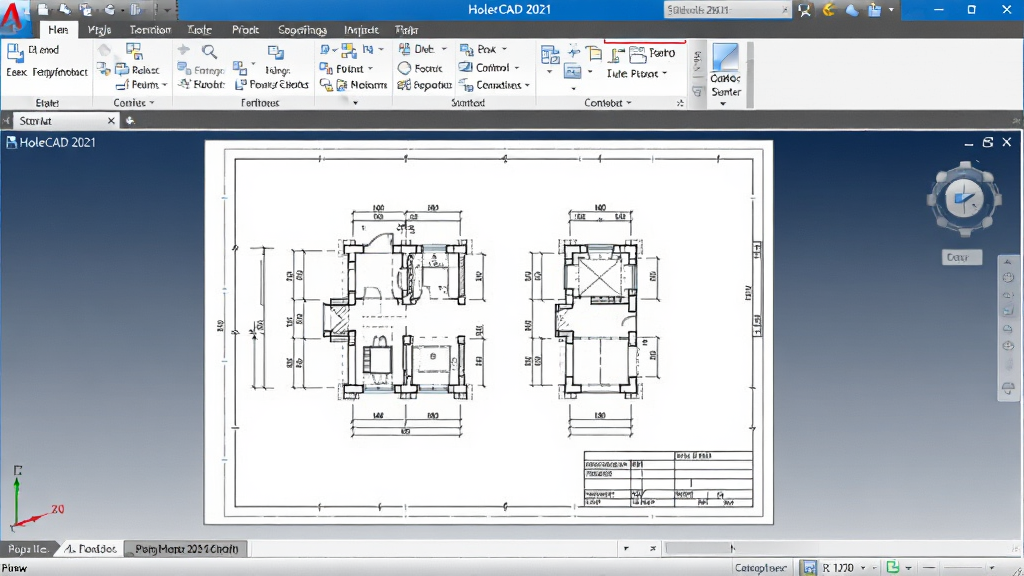Open the Feurm dropdown arrow
1024x576 pixels.
pos(165,85)
